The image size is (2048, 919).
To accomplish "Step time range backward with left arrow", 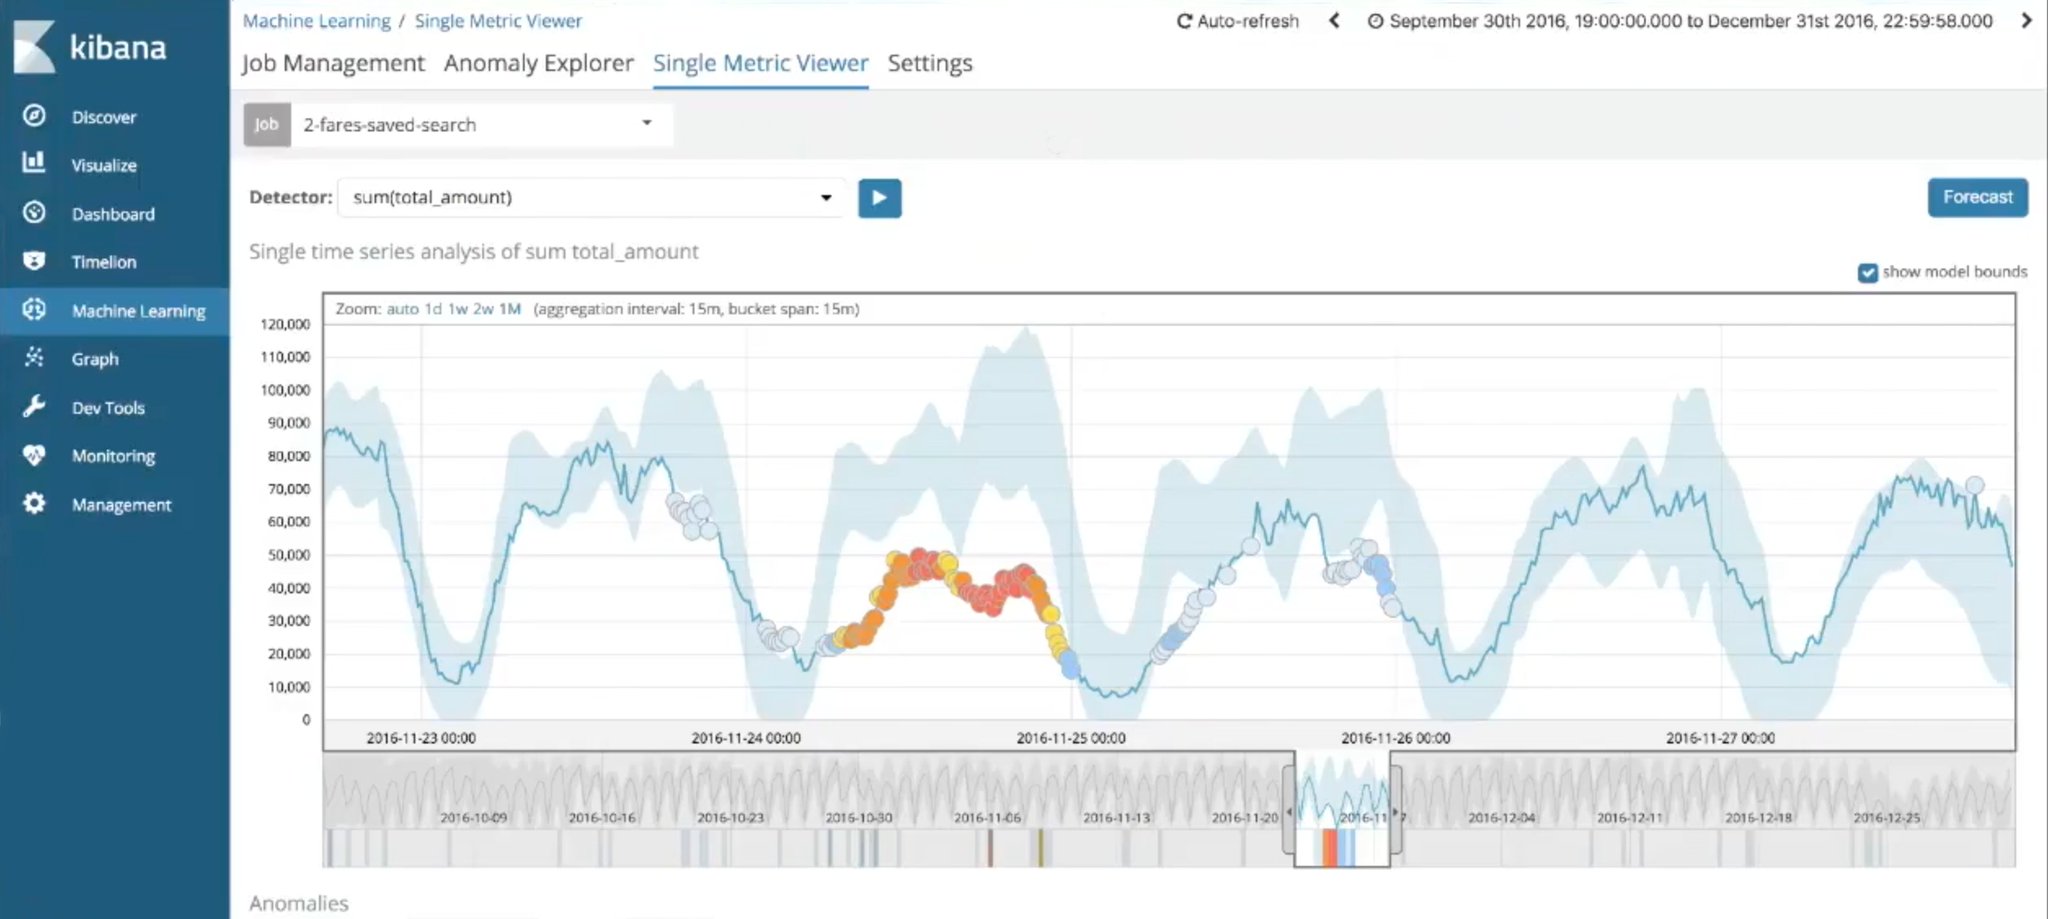I will click(x=1334, y=20).
